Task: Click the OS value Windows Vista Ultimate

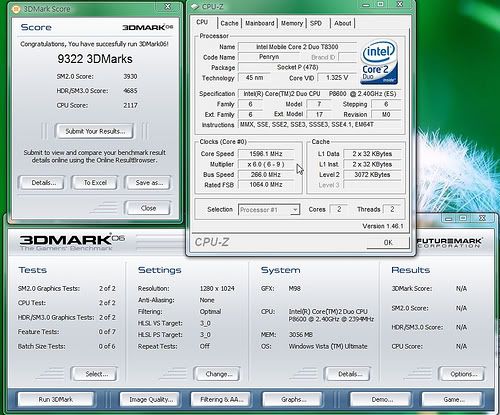Action: pyautogui.click(x=328, y=346)
